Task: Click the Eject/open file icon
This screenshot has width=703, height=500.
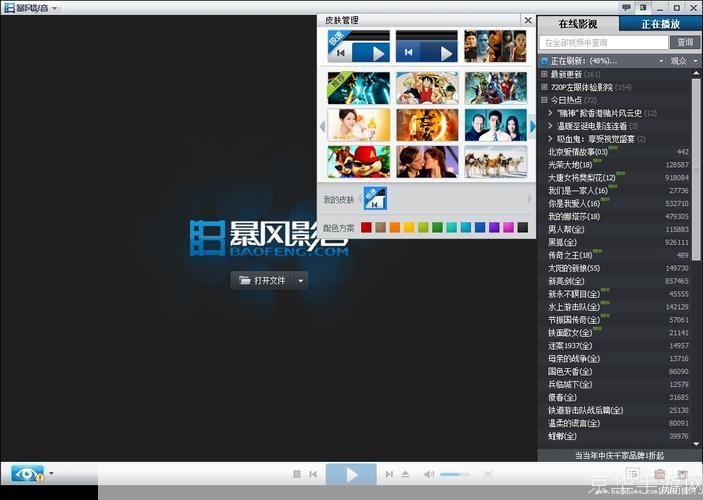Action: pos(405,474)
